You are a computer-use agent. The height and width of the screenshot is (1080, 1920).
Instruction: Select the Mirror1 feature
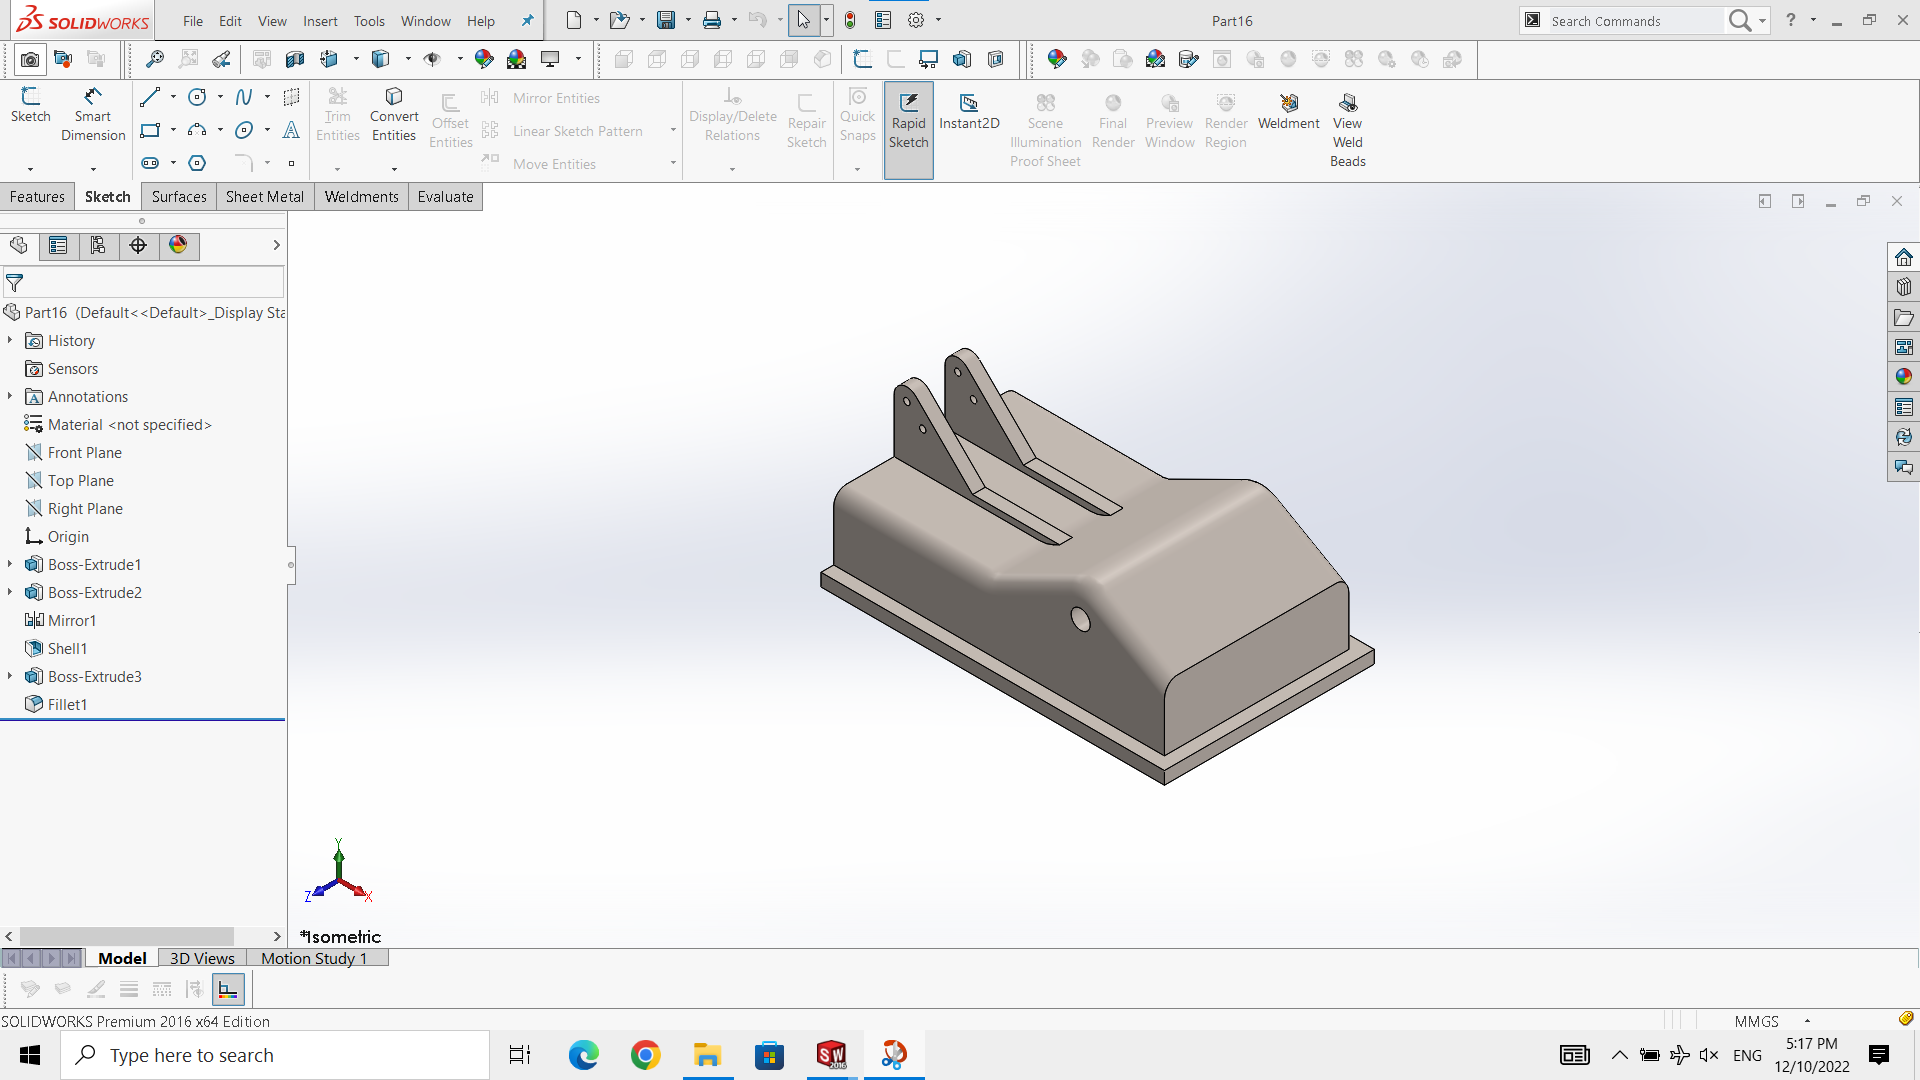72,621
